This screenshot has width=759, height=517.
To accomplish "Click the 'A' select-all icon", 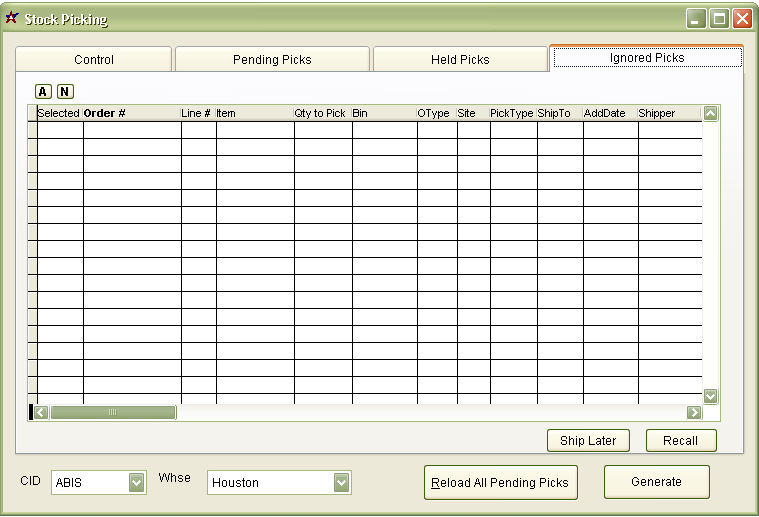I will 43,92.
